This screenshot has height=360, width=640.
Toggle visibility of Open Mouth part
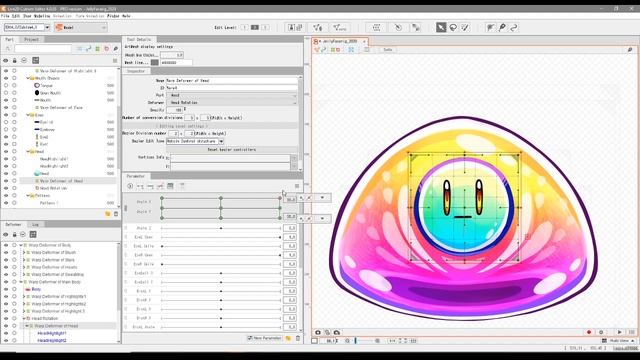6,93
